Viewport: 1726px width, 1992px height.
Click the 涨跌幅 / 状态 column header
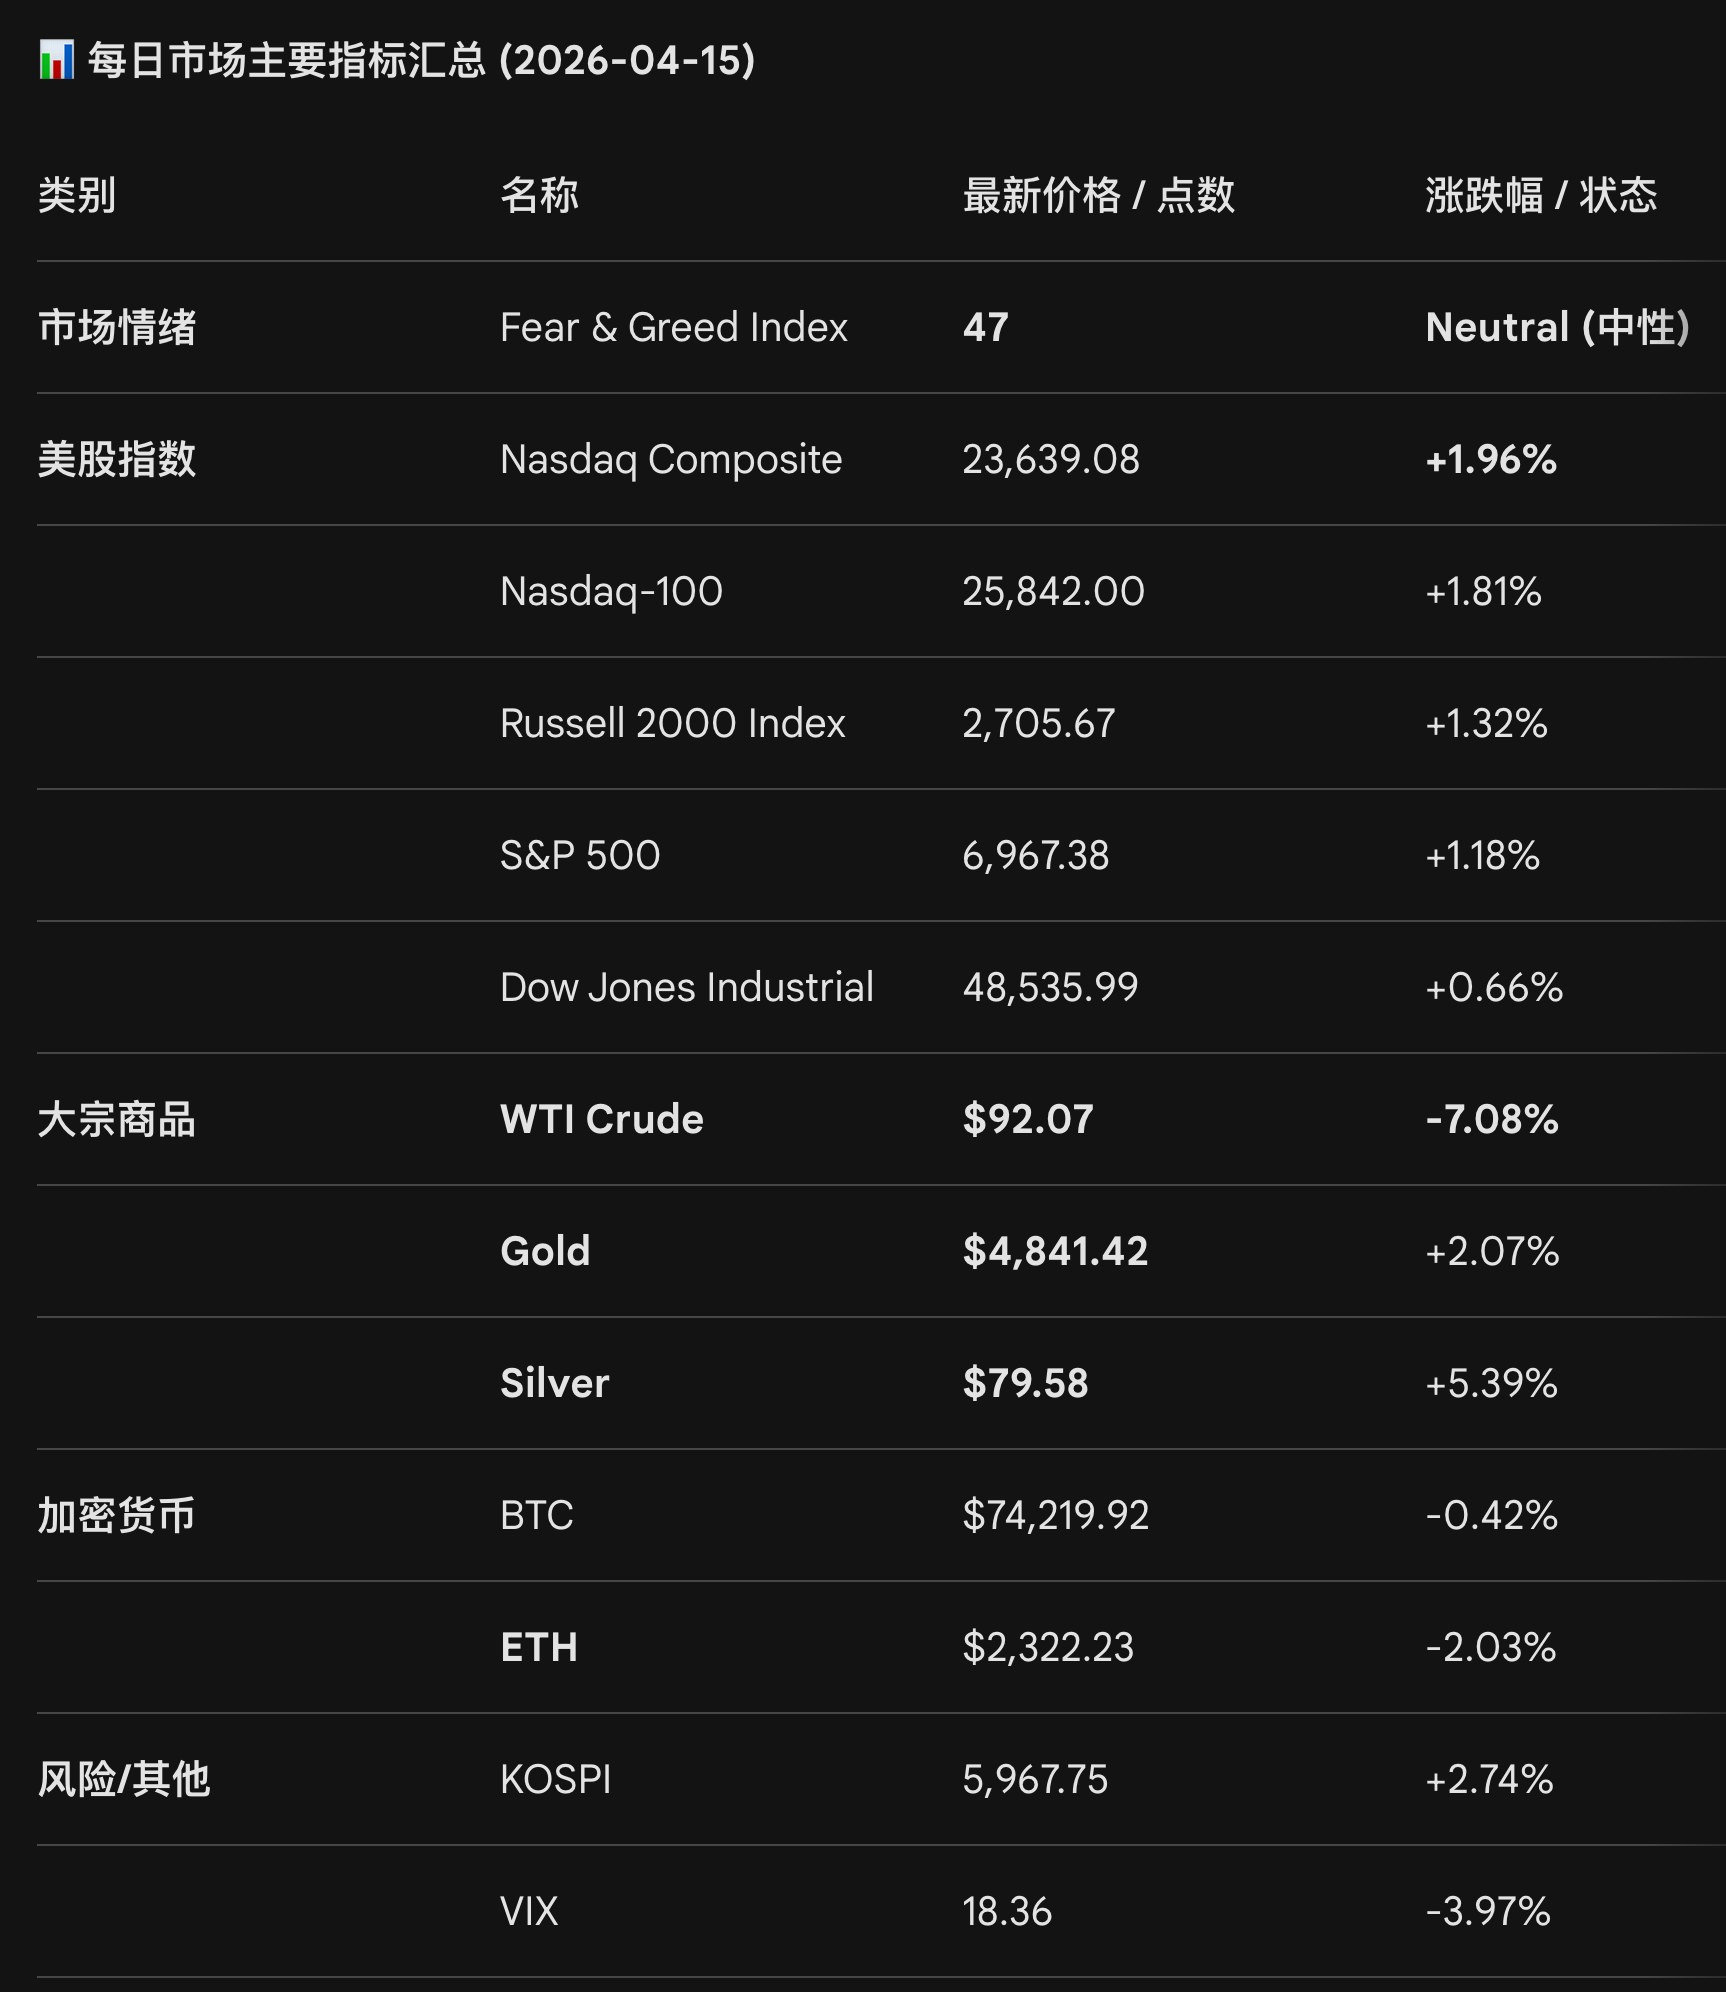coord(1541,195)
